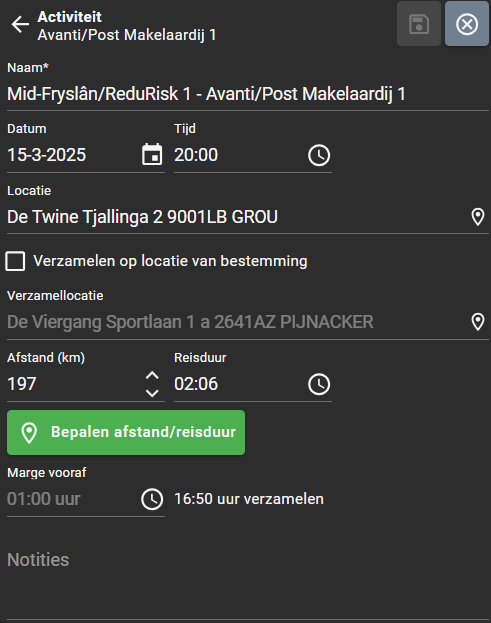Edit the Naam text field

coord(248,94)
